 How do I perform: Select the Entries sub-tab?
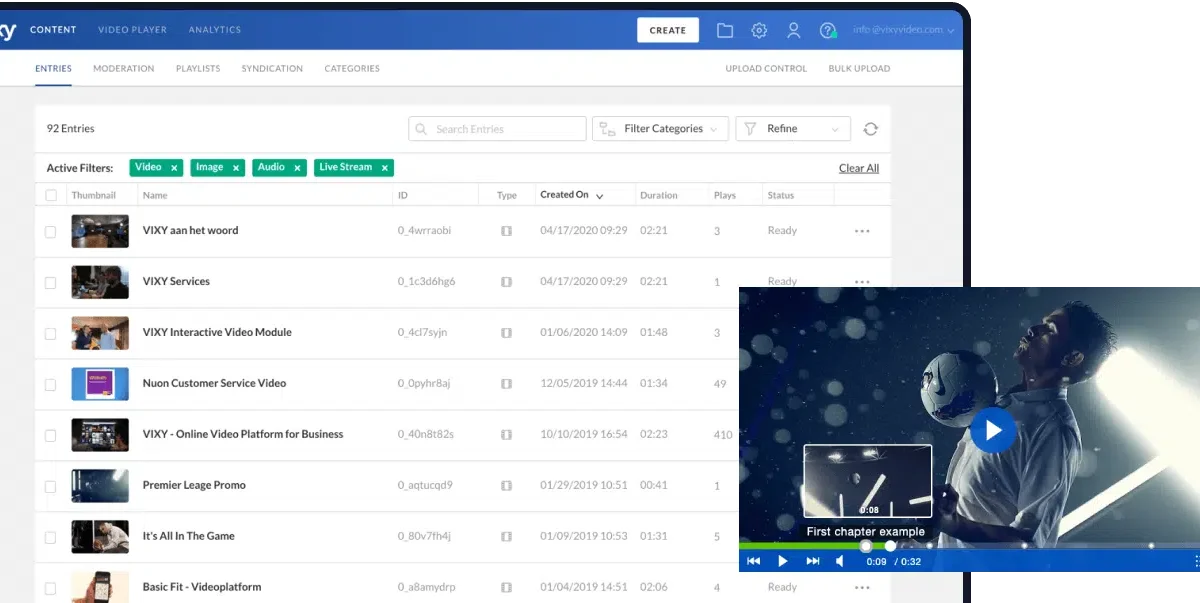(53, 69)
